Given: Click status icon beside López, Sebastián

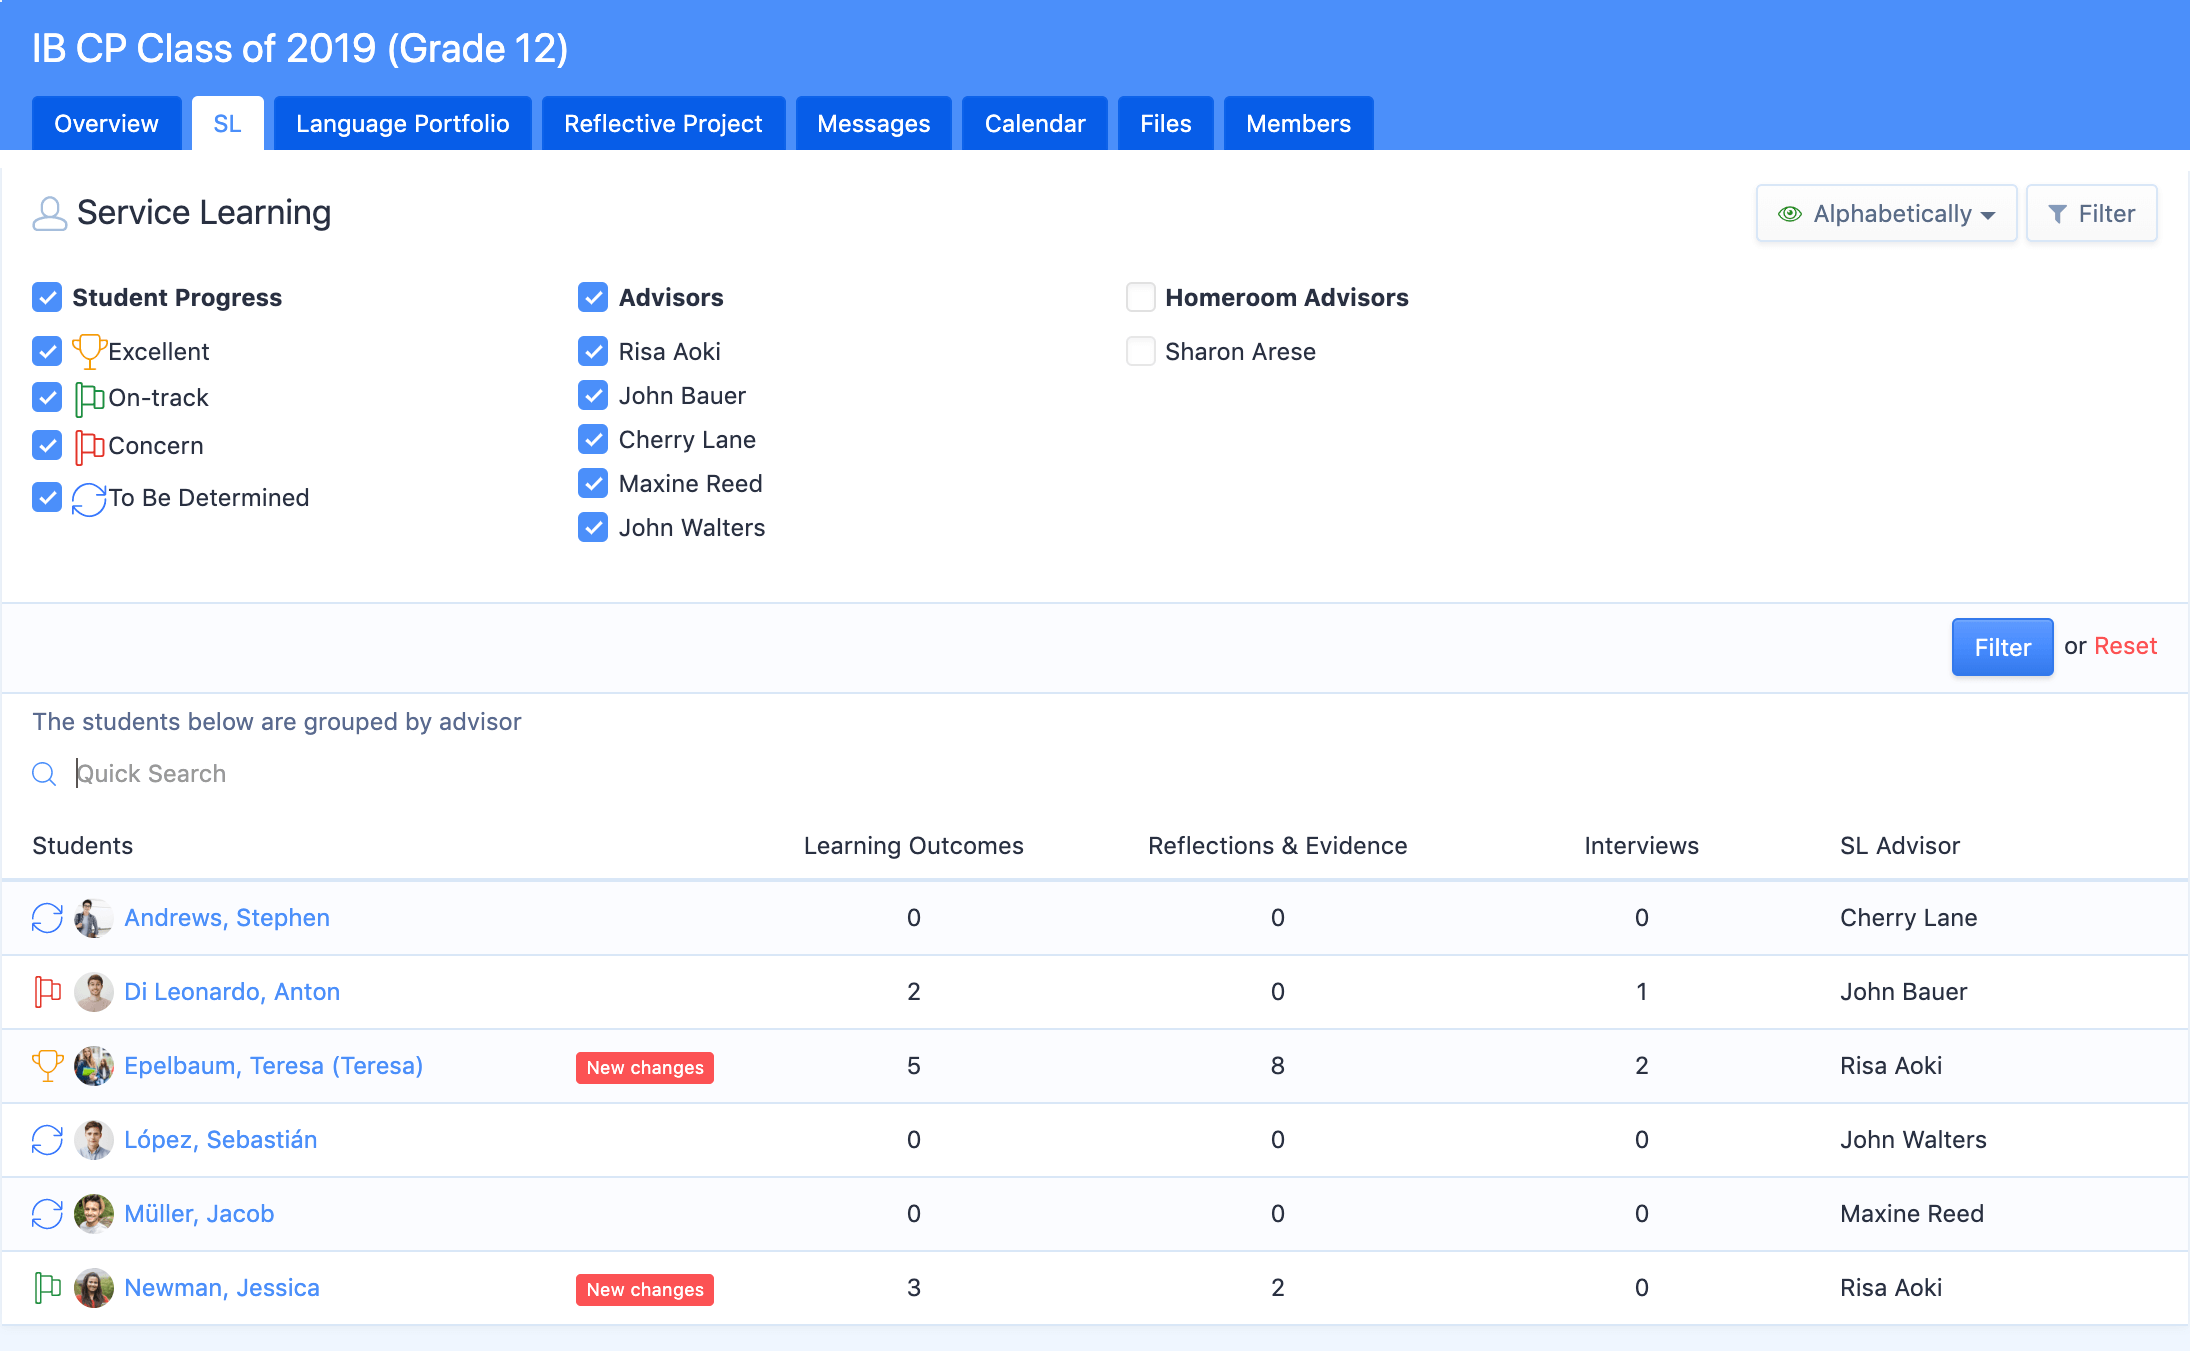Looking at the screenshot, I should [47, 1140].
